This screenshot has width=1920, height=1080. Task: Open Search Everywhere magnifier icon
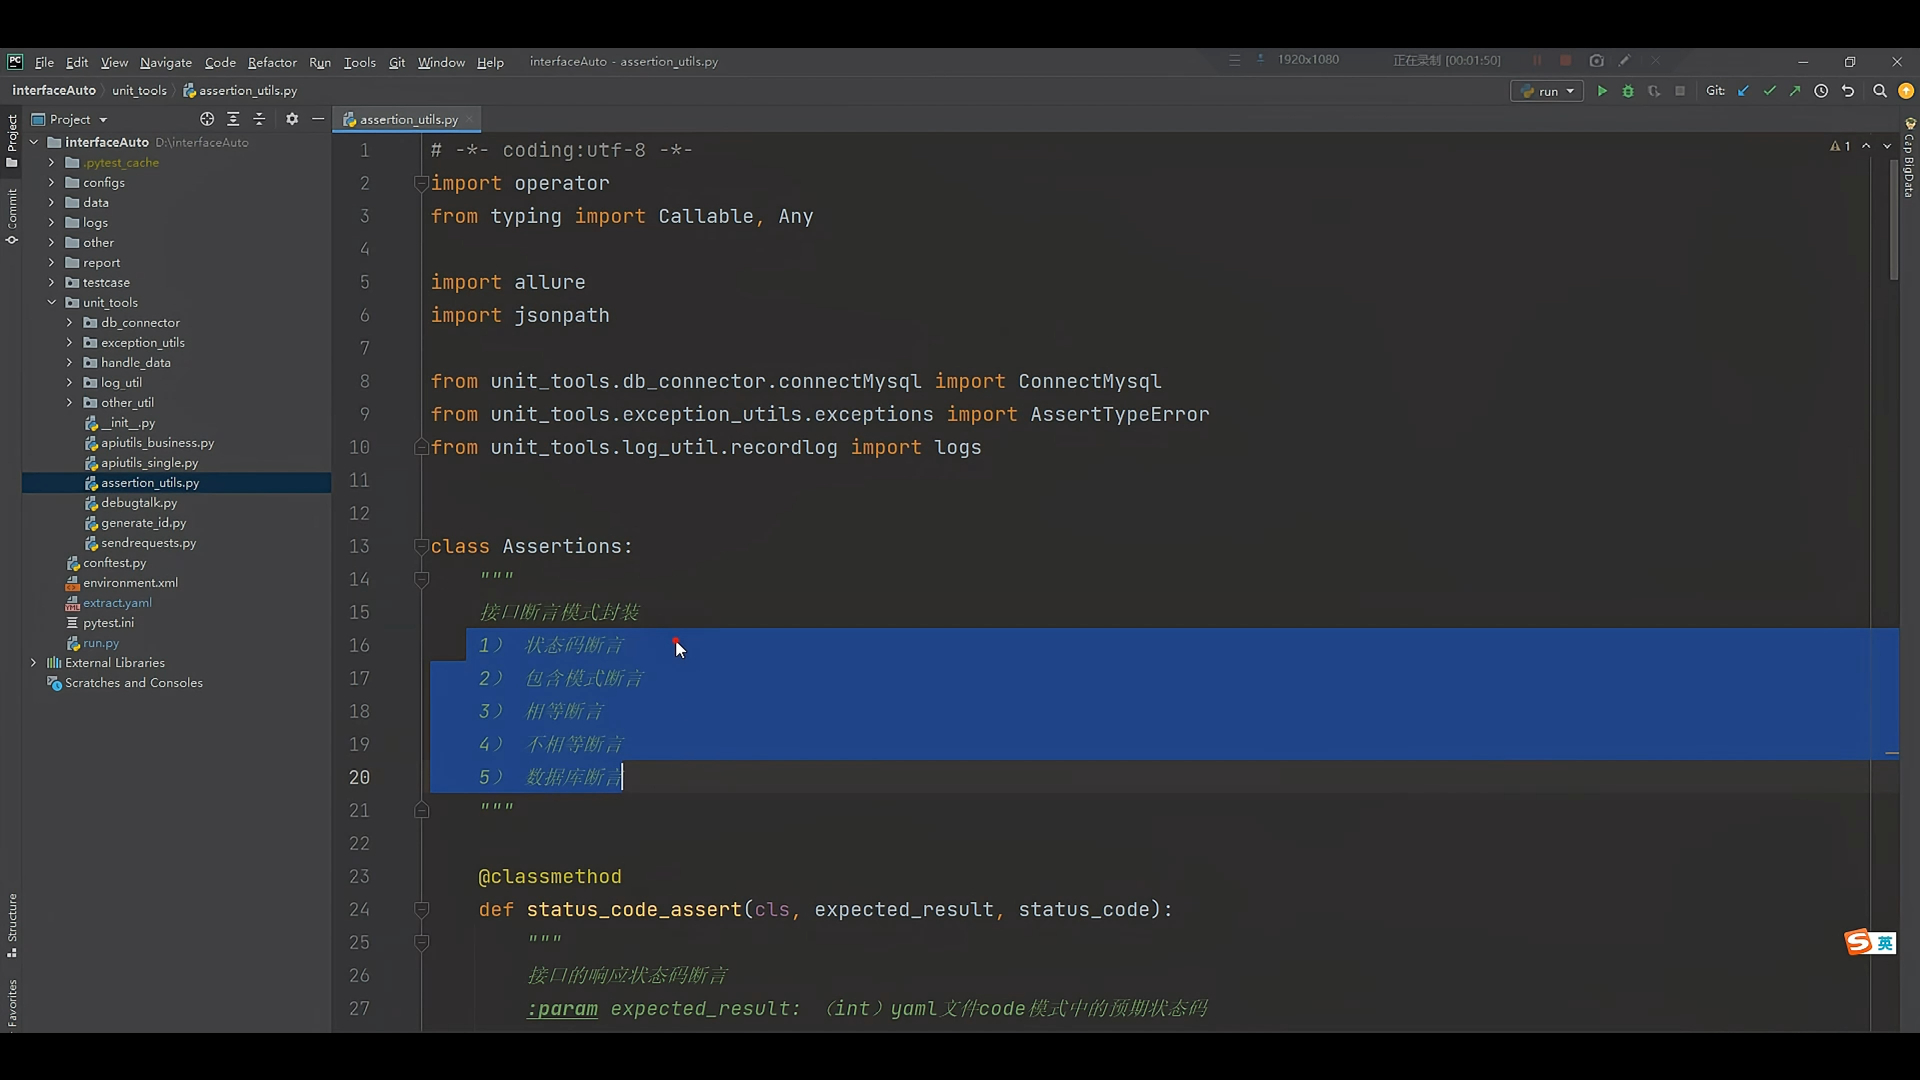(1880, 91)
